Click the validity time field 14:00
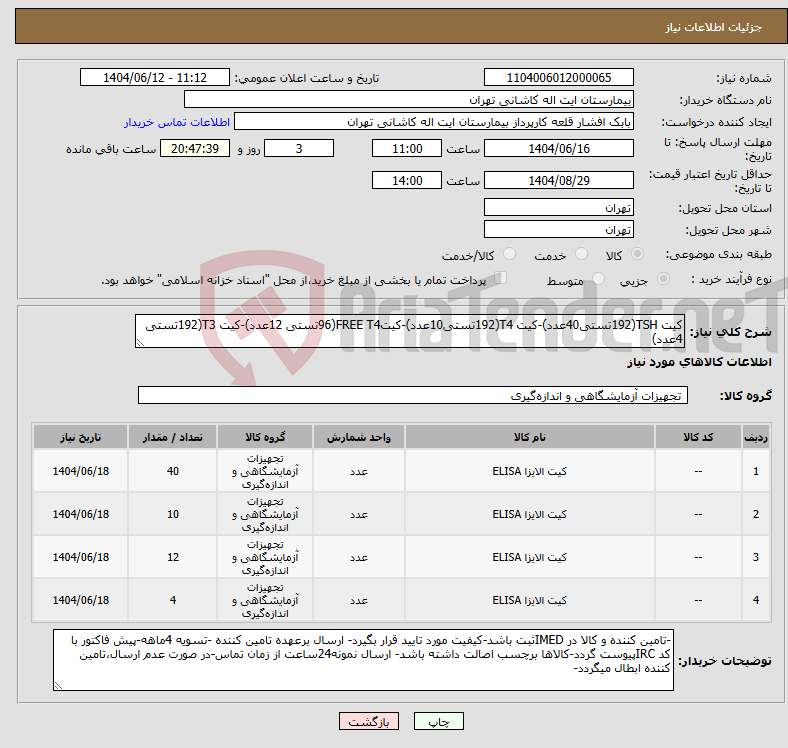The height and width of the screenshot is (748, 788). (x=407, y=180)
